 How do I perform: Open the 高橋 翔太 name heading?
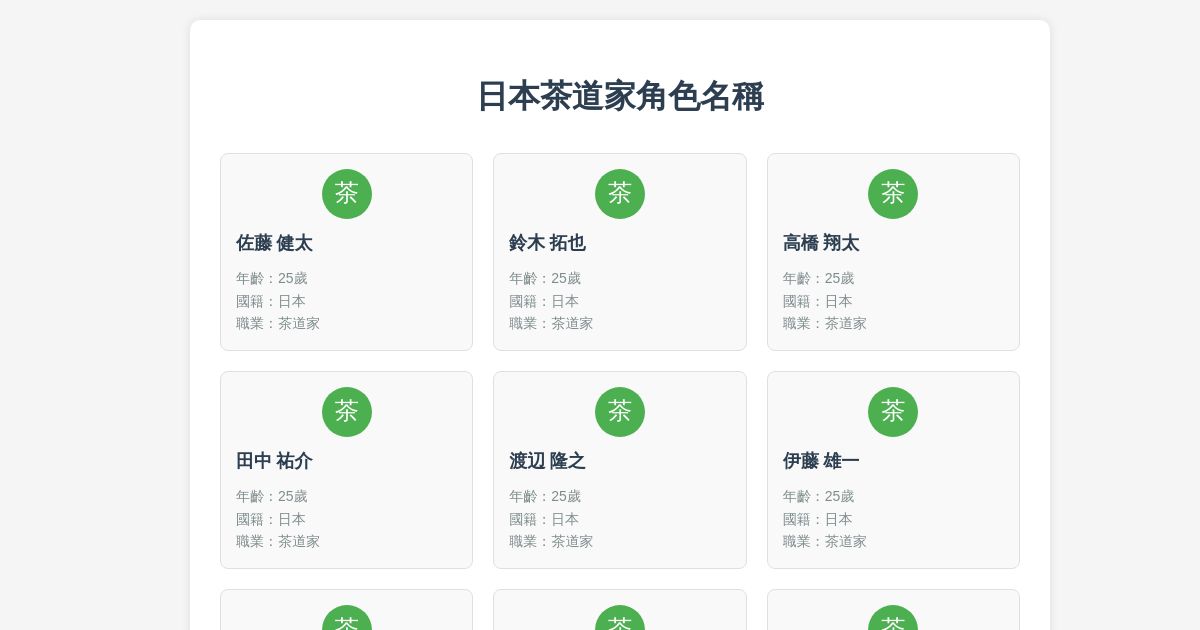tap(820, 243)
